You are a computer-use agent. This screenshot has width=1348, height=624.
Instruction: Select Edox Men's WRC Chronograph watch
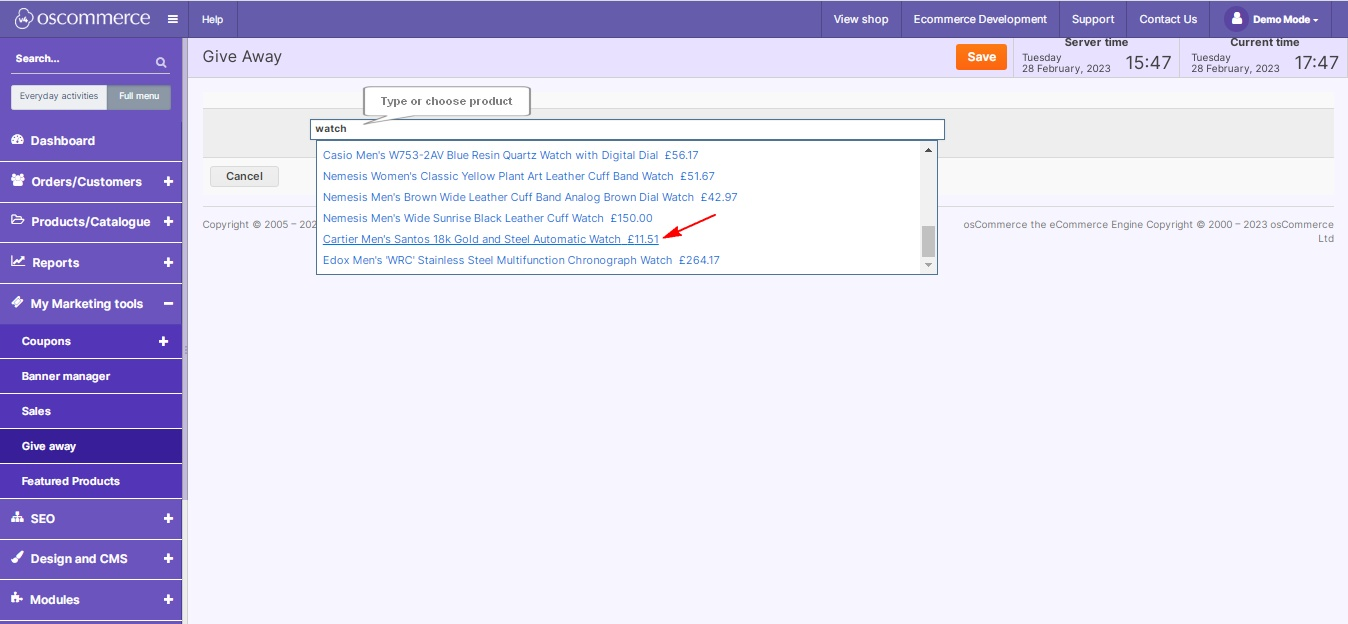click(521, 260)
